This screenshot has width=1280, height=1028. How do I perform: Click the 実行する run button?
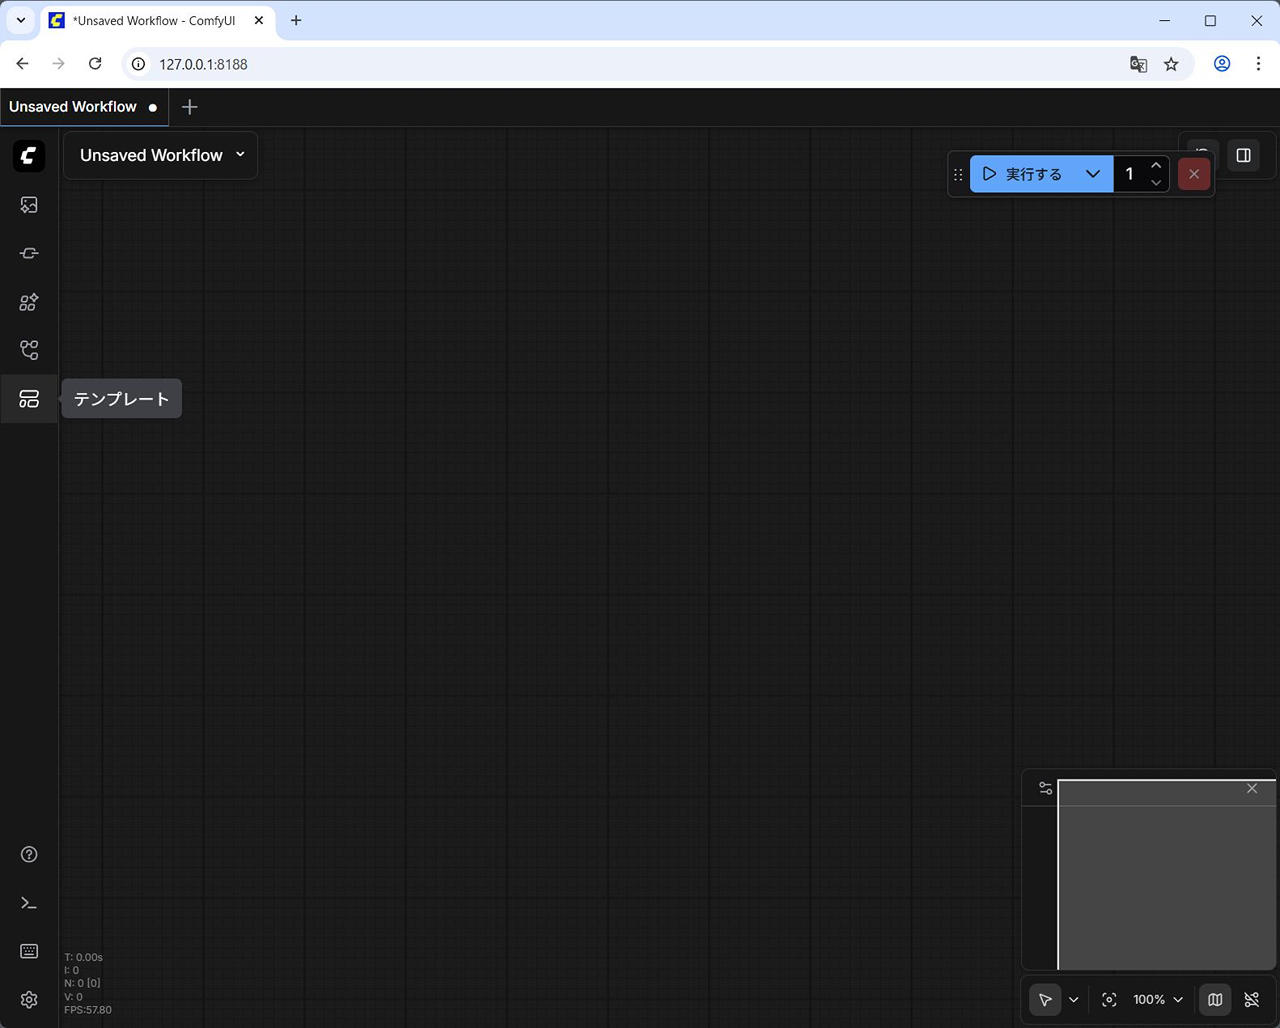(x=1023, y=174)
